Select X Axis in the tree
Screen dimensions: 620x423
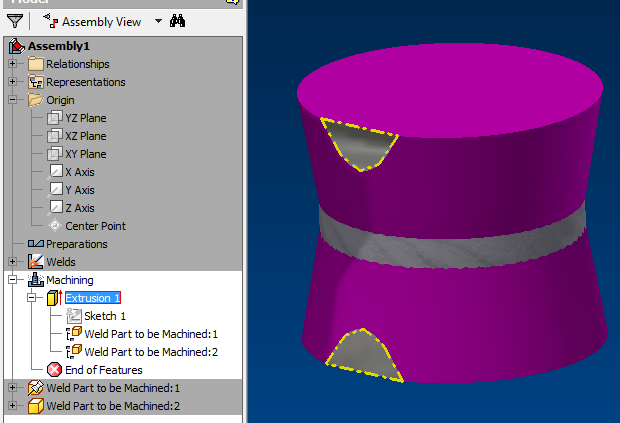pyautogui.click(x=79, y=172)
